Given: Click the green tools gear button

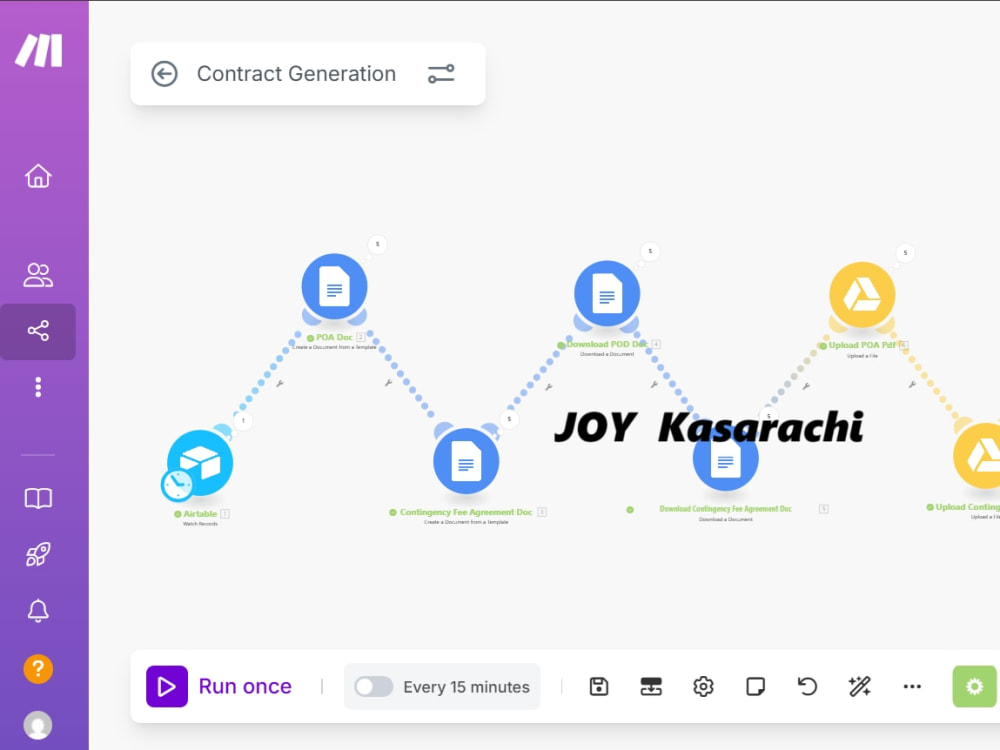Looking at the screenshot, I should click(974, 687).
